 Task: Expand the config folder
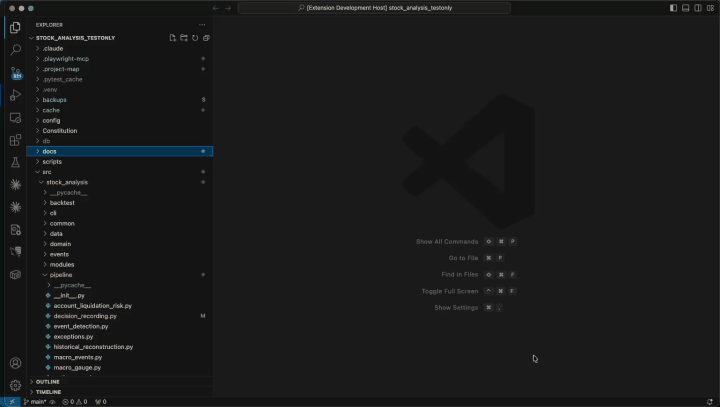click(119, 120)
